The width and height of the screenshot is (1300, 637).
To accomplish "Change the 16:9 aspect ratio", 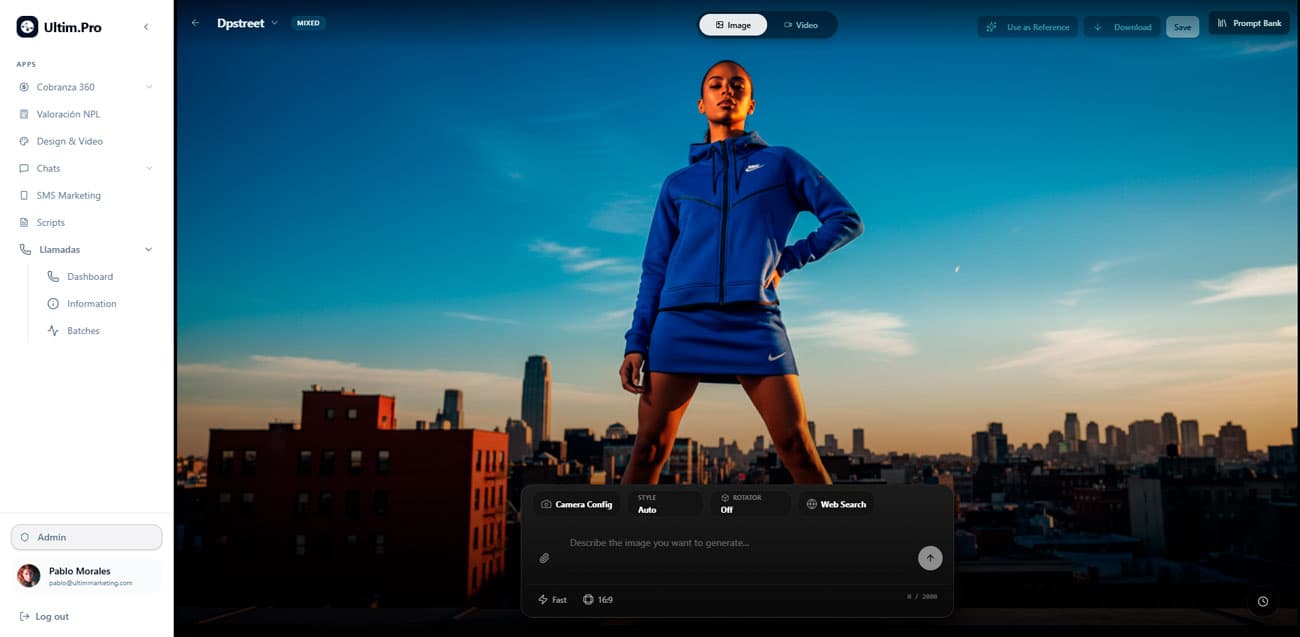I will pos(598,600).
